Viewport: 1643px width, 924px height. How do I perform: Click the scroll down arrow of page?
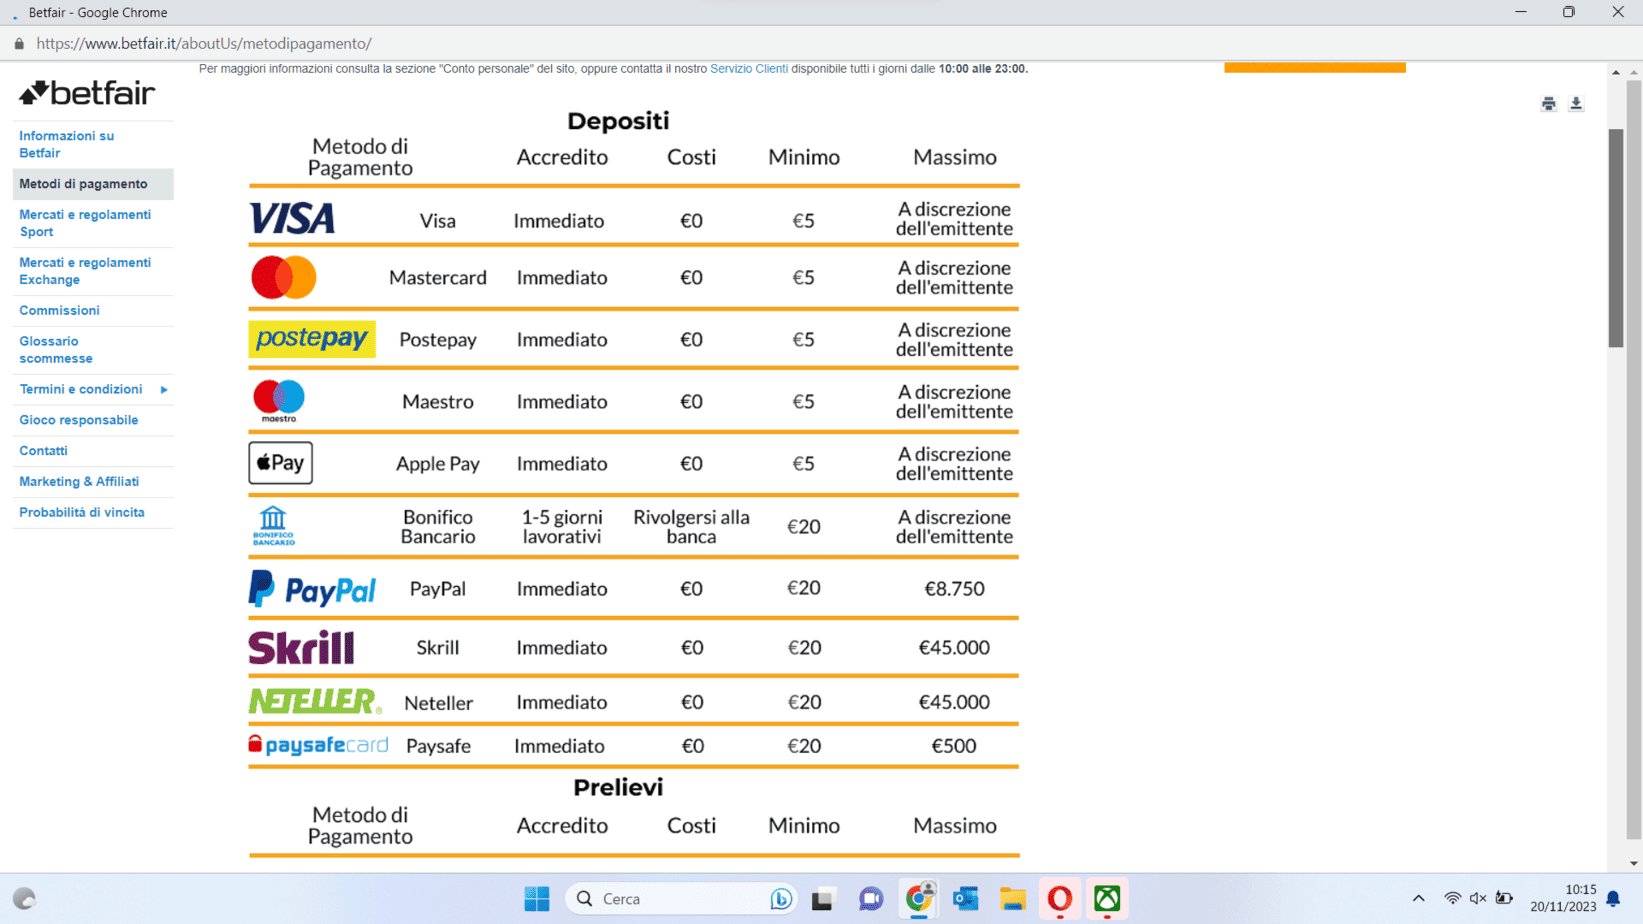pyautogui.click(x=1634, y=864)
